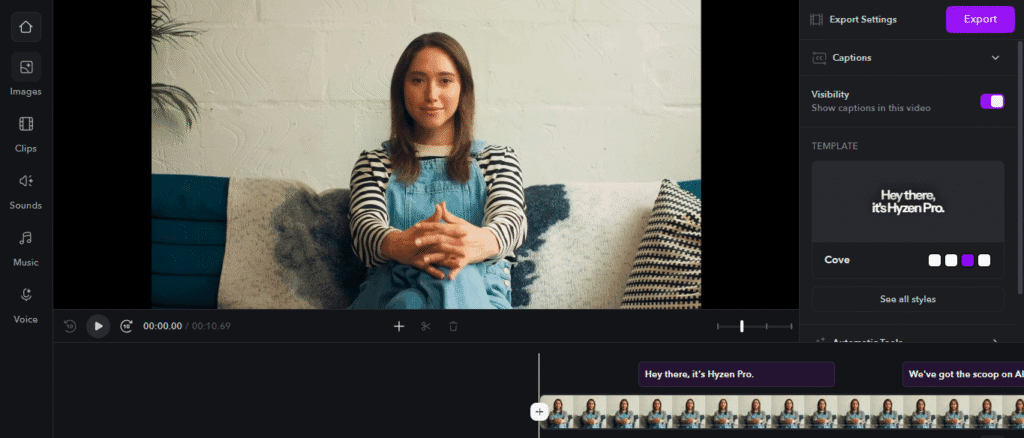Screen dimensions: 1024x438
Task: Click the Captions CC icon
Action: click(819, 58)
